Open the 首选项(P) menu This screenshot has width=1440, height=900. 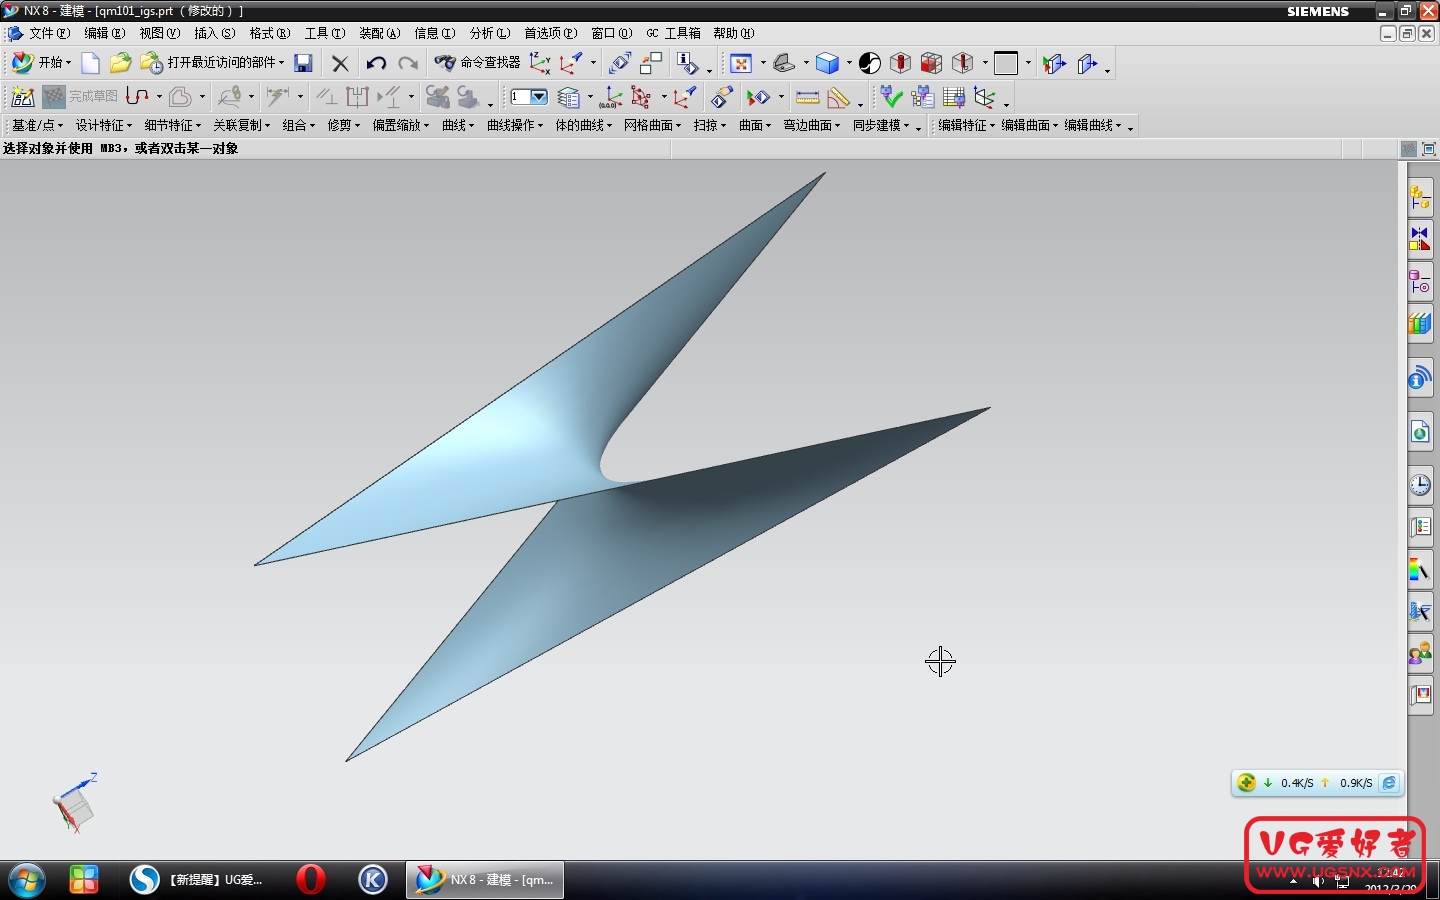point(551,33)
